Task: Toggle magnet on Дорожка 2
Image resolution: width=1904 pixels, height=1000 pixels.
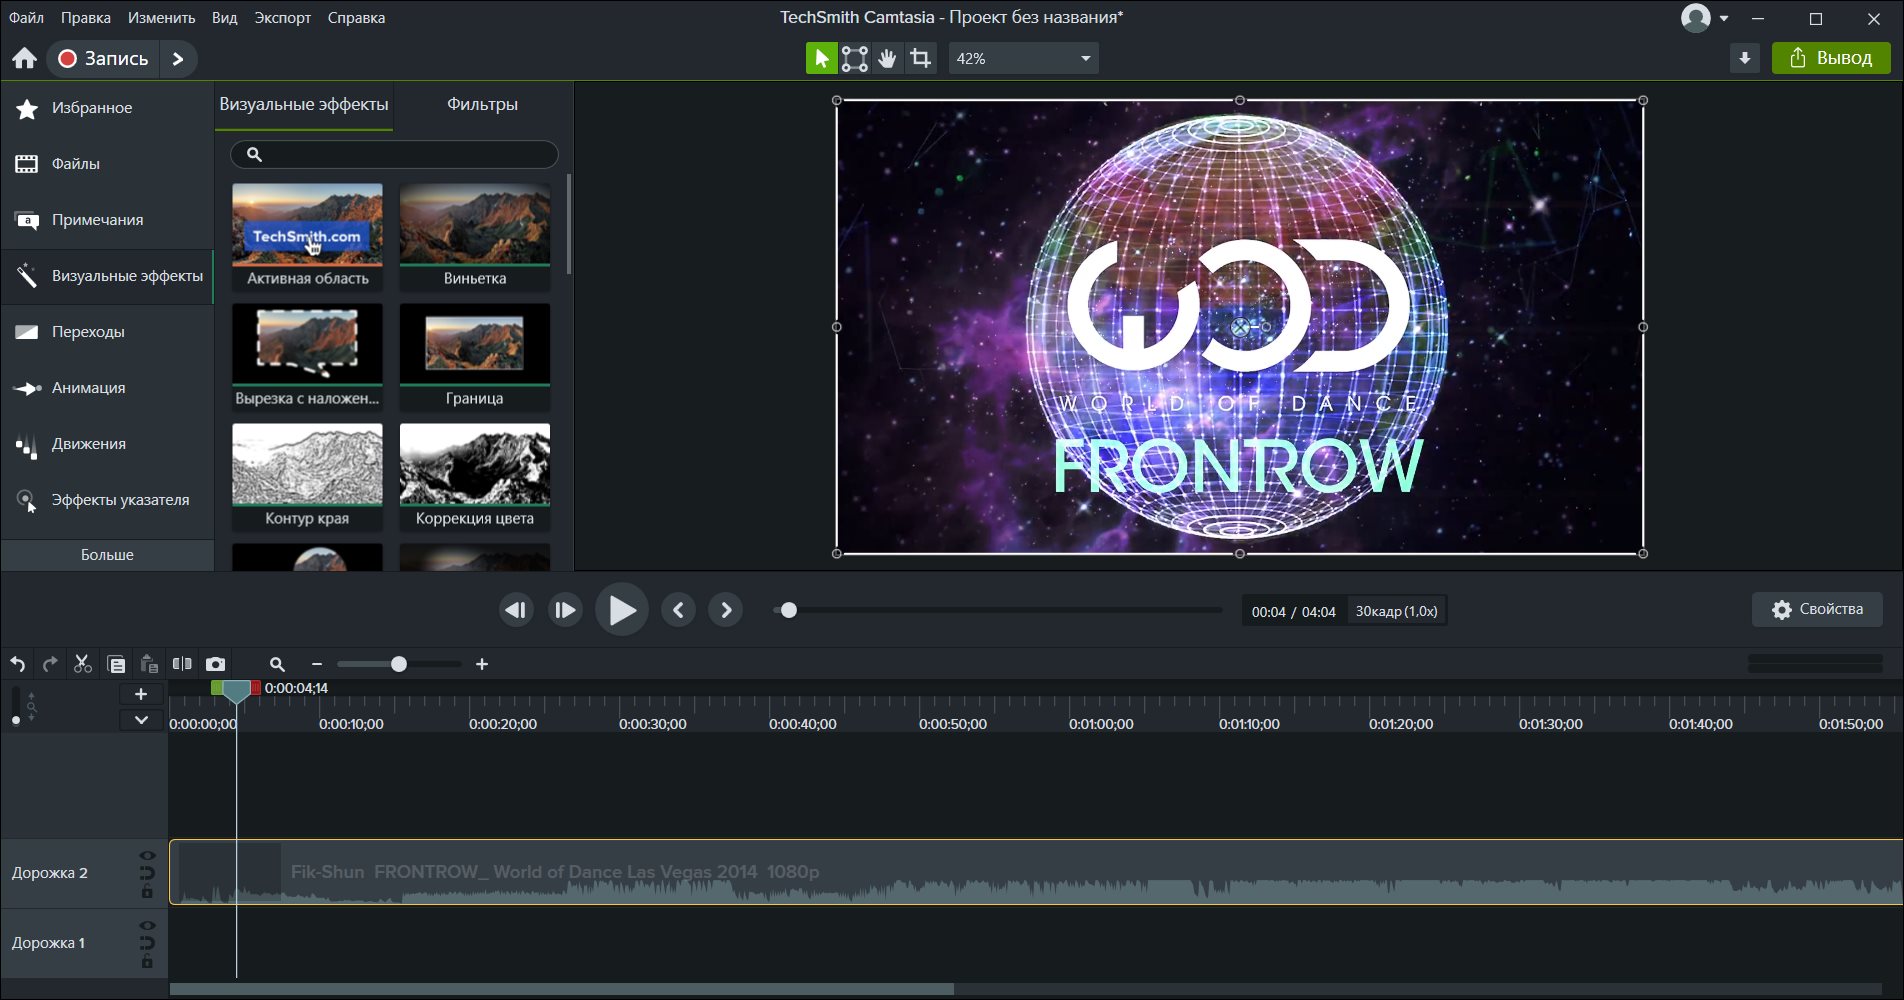Action: (147, 873)
